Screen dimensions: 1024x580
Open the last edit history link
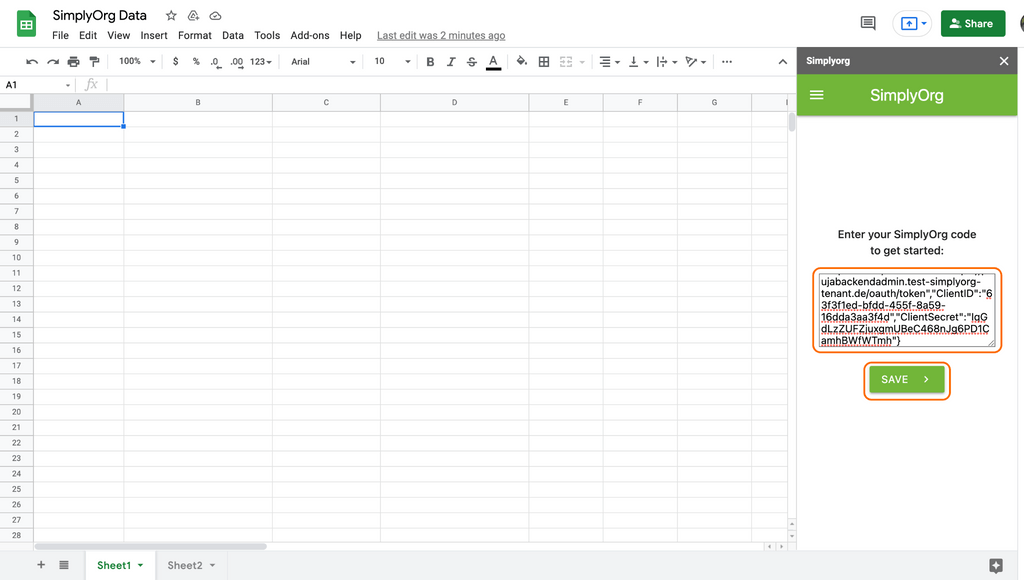(441, 35)
